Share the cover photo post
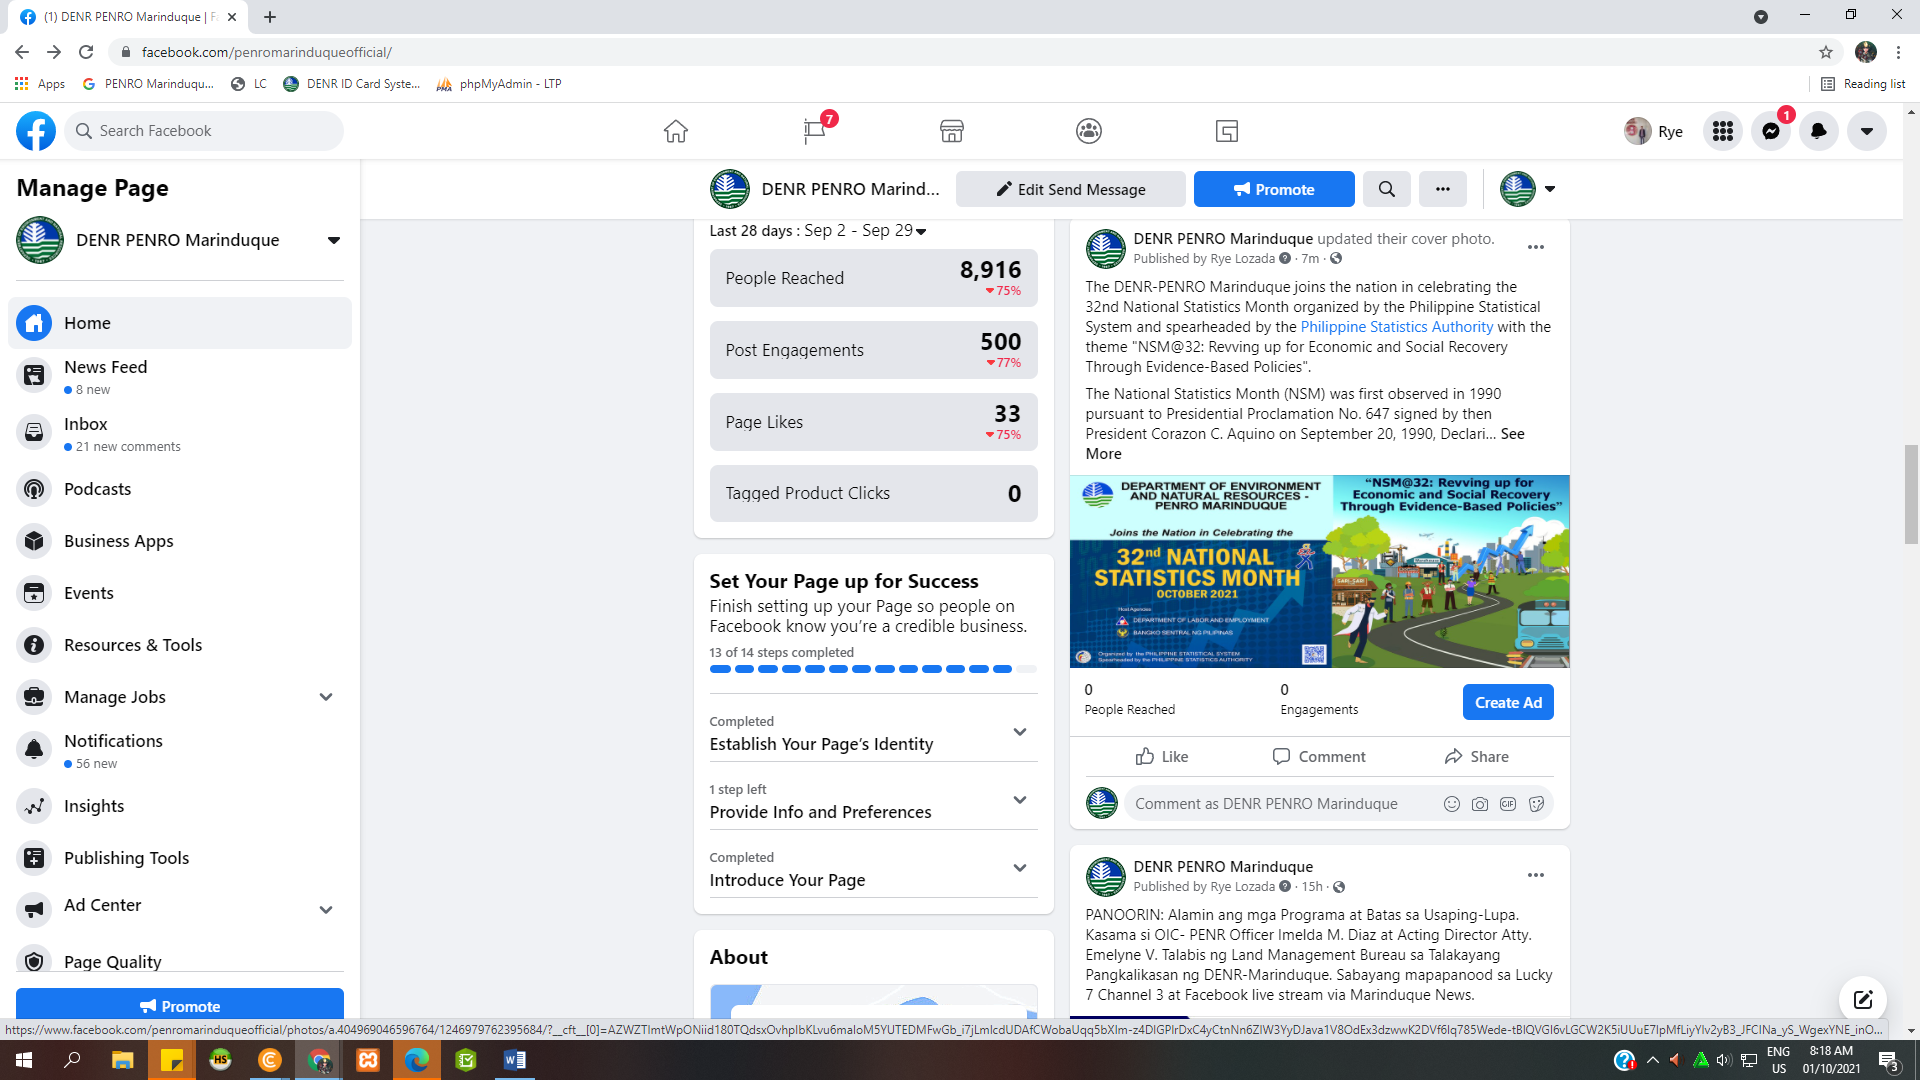 tap(1476, 756)
